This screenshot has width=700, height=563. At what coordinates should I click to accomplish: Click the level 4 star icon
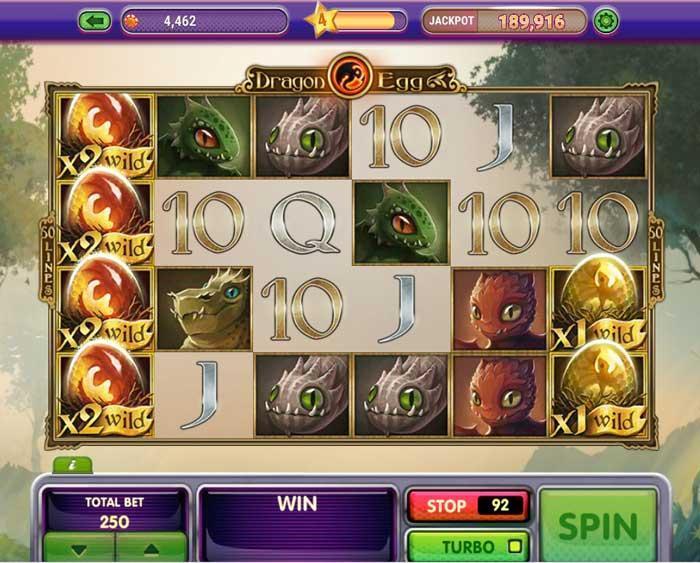click(321, 20)
